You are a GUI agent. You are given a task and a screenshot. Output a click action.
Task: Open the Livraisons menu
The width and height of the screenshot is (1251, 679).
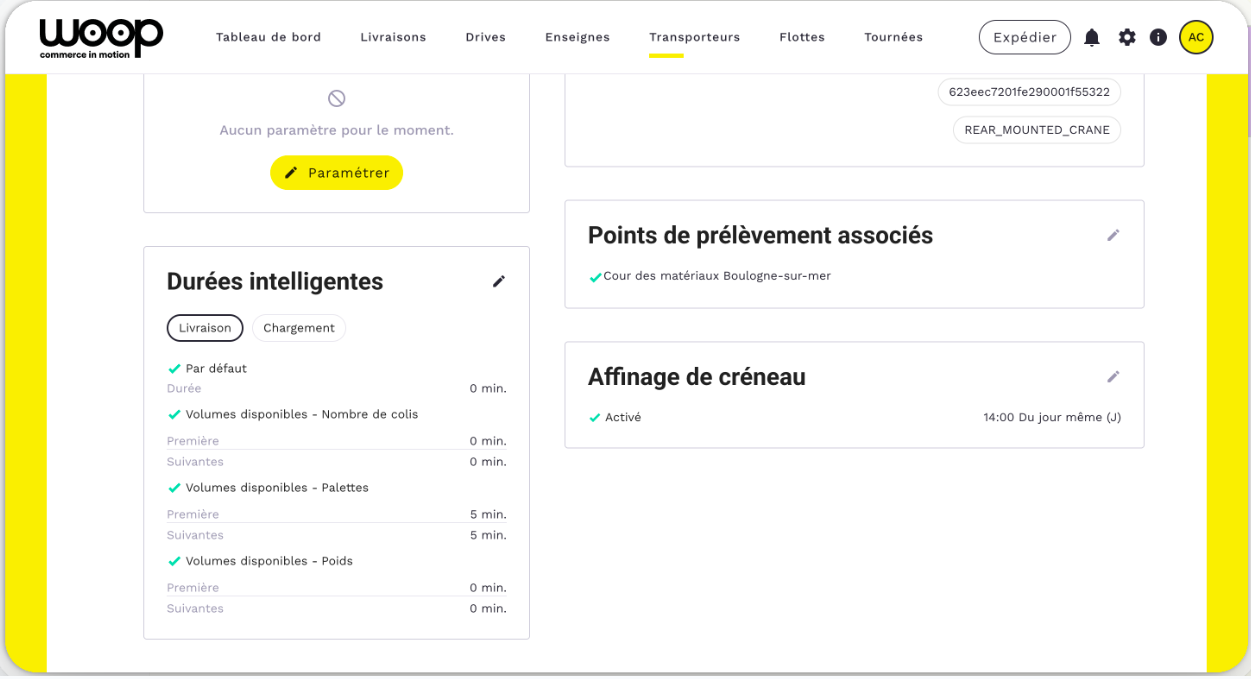393,38
